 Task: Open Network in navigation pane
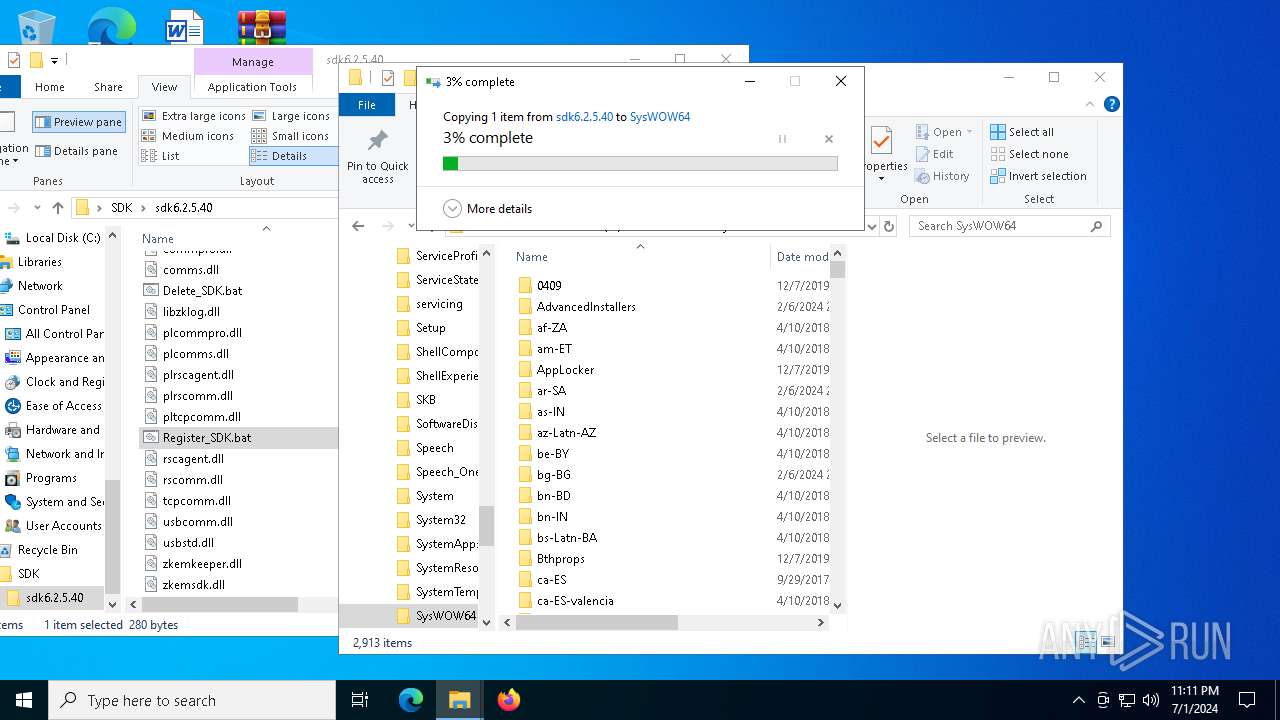(40, 286)
